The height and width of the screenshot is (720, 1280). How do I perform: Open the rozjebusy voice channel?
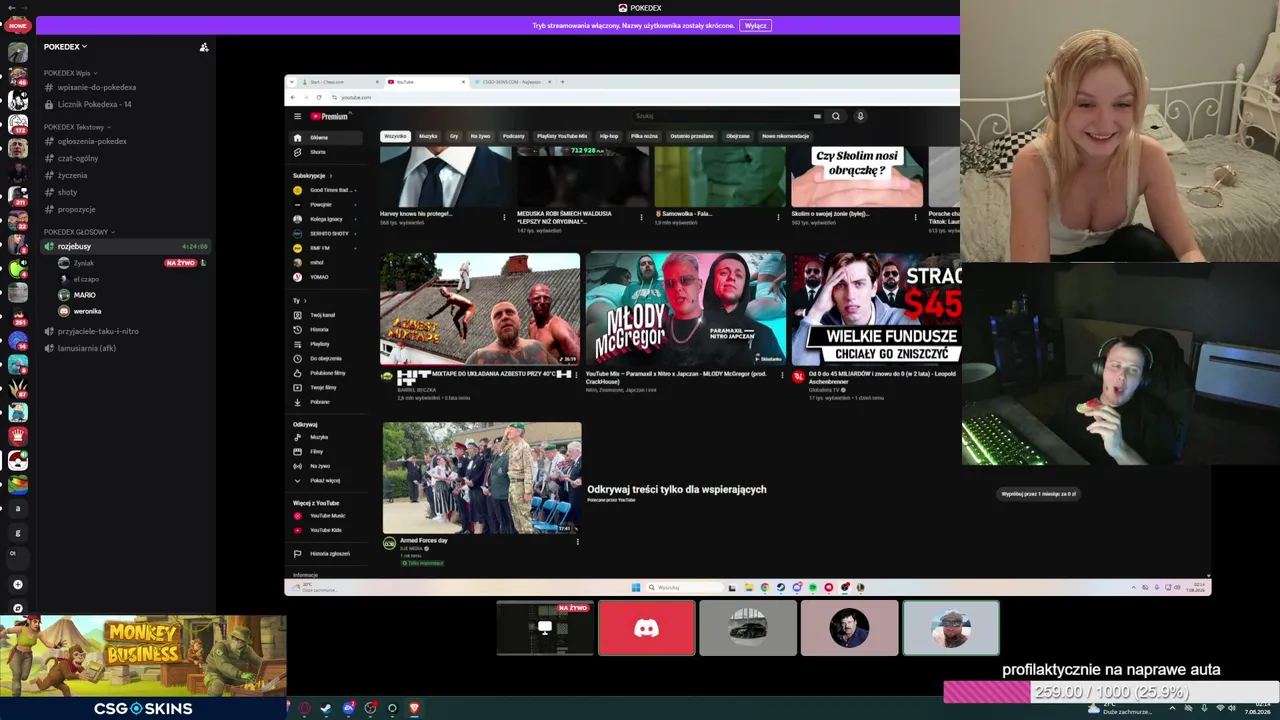(125, 246)
